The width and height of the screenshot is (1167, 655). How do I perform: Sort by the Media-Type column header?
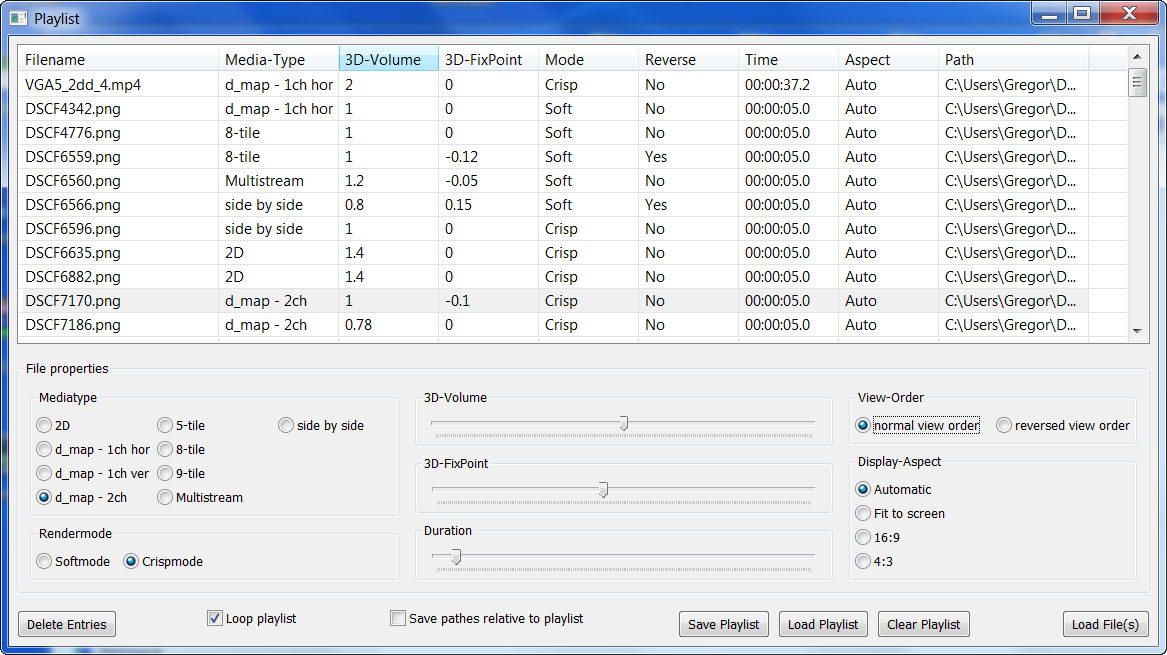coord(278,60)
